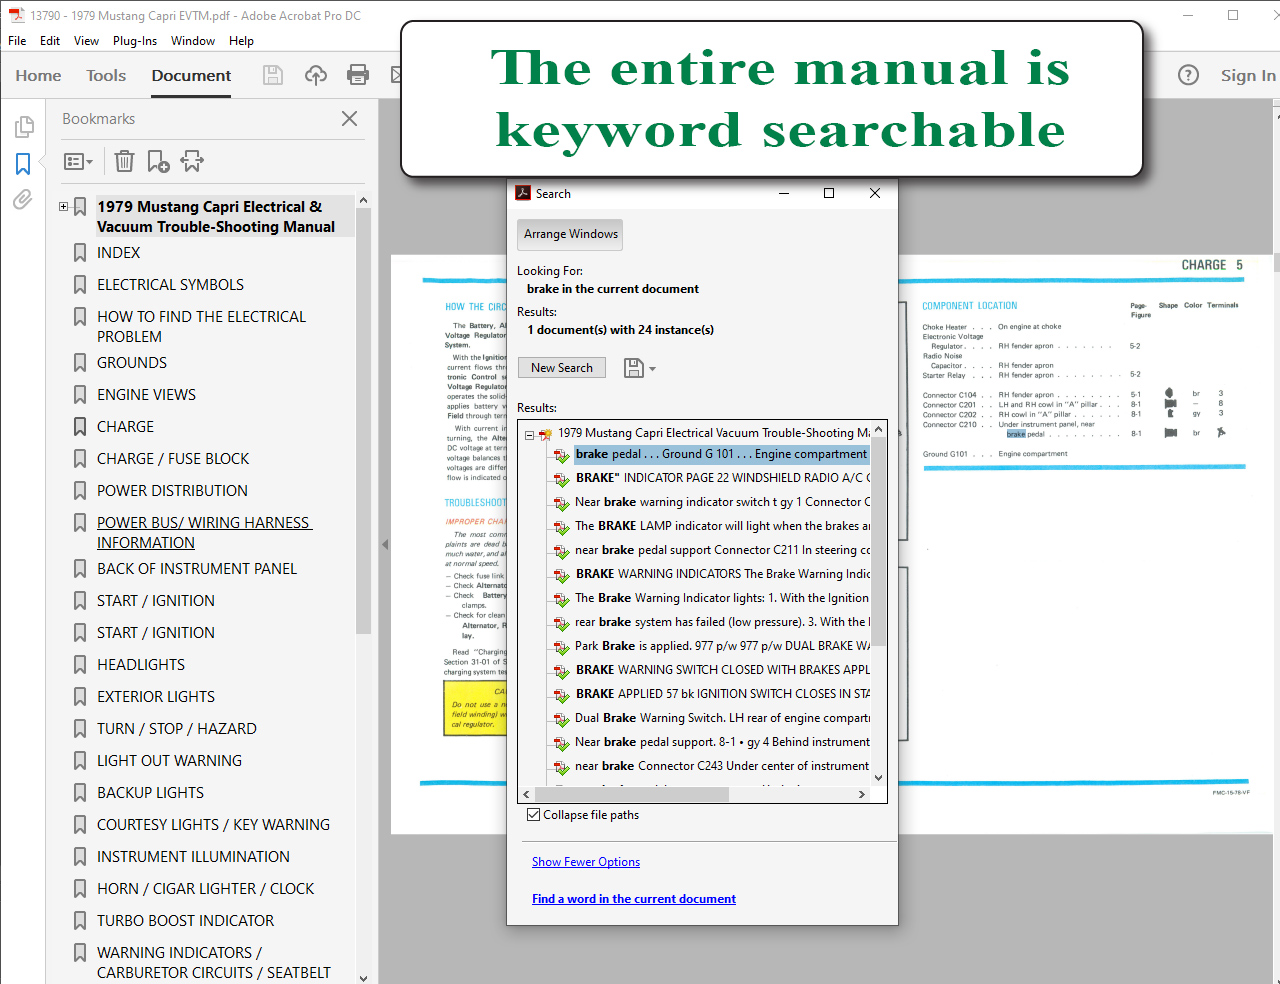Open the Plug-Ins menu
Image resolution: width=1280 pixels, height=984 pixels.
135,41
